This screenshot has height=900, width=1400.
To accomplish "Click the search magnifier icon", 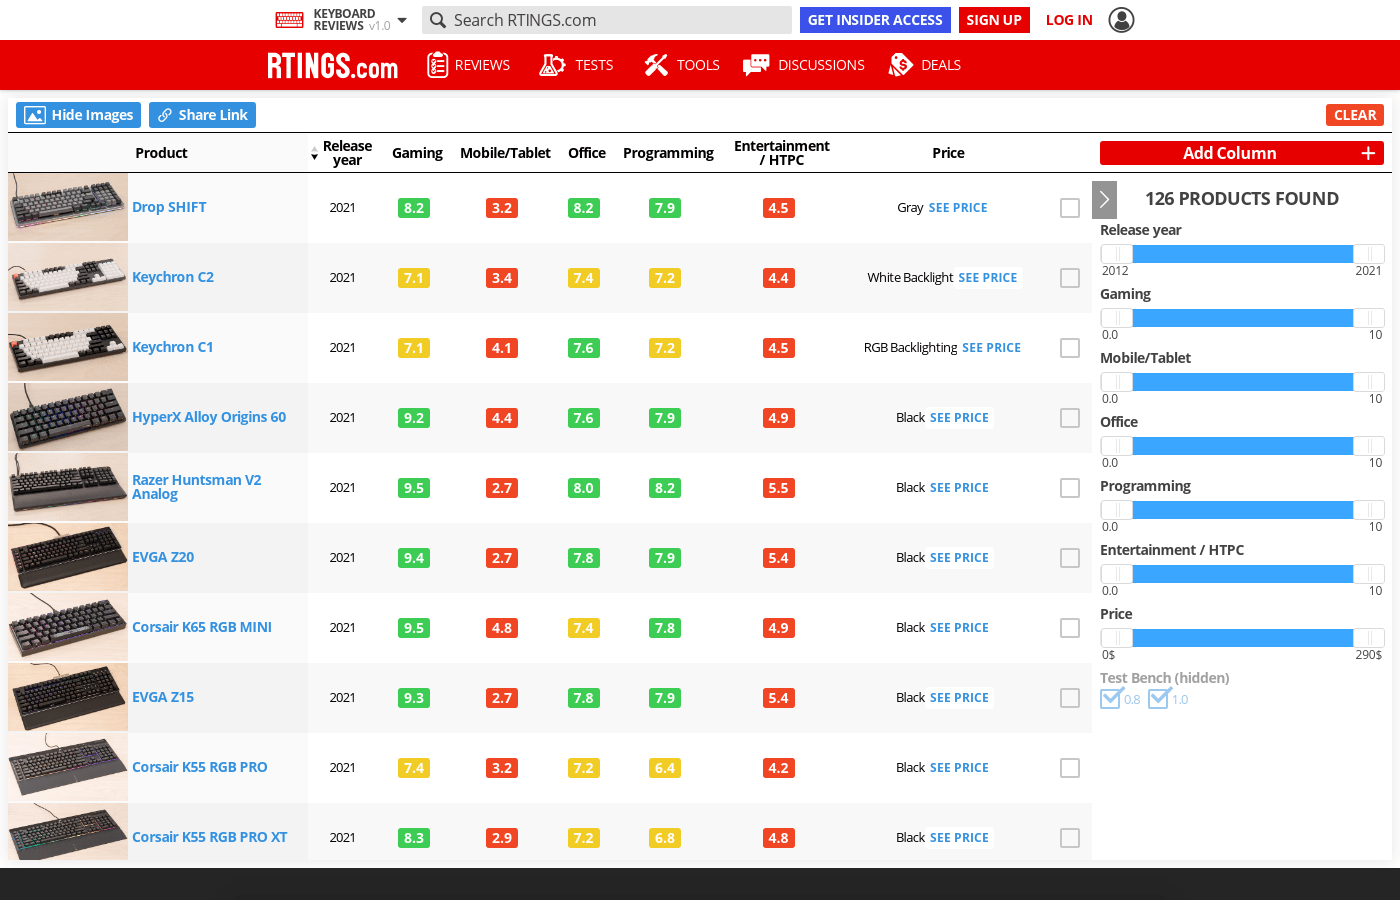I will pyautogui.click(x=438, y=20).
